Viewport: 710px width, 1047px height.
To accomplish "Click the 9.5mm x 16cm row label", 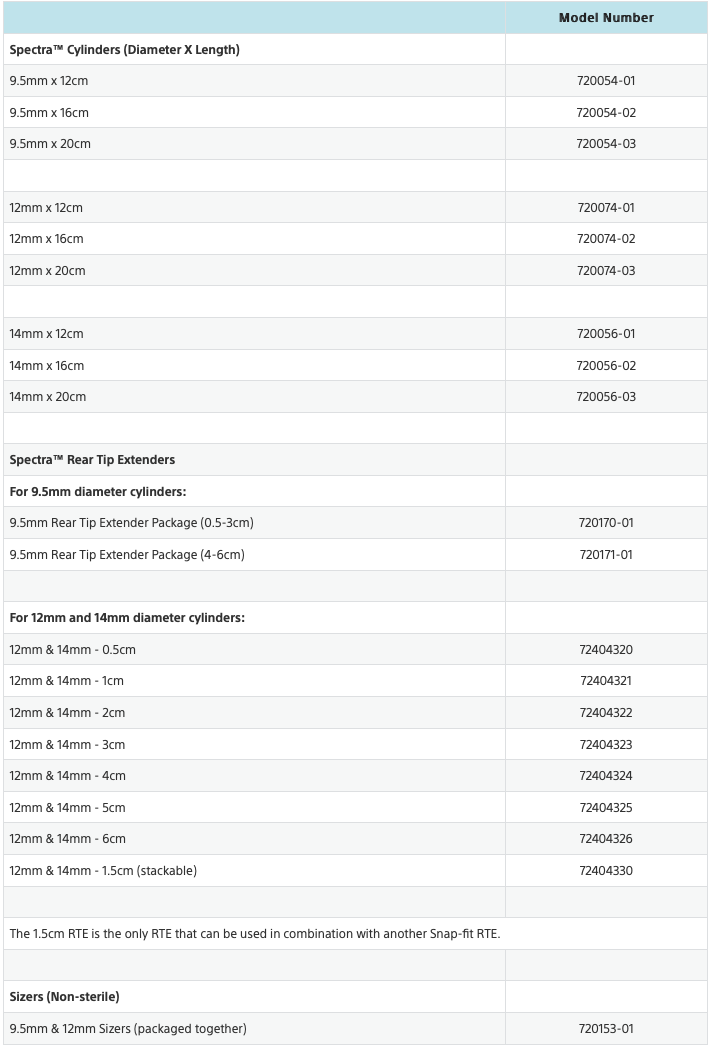I will (x=49, y=113).
